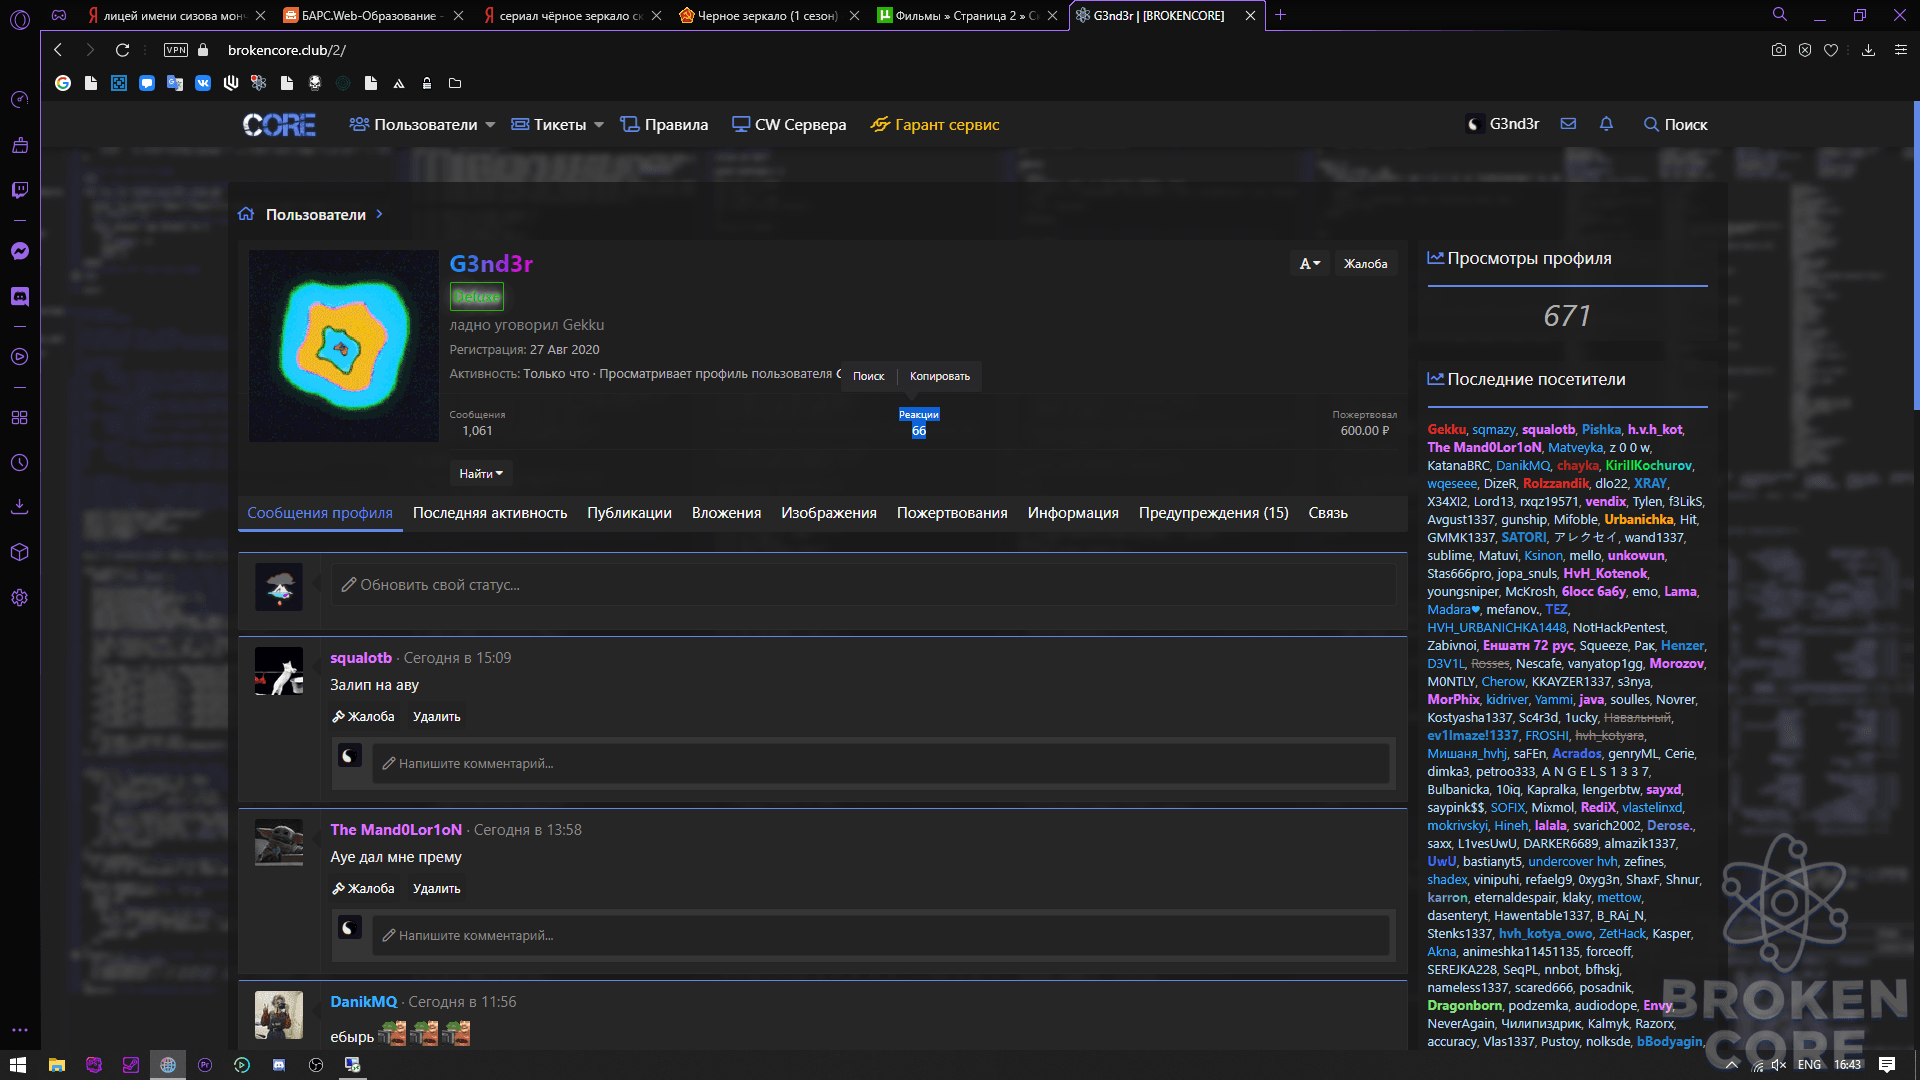Open the Windows notification center icon
The height and width of the screenshot is (1080, 1920).
1887,1065
